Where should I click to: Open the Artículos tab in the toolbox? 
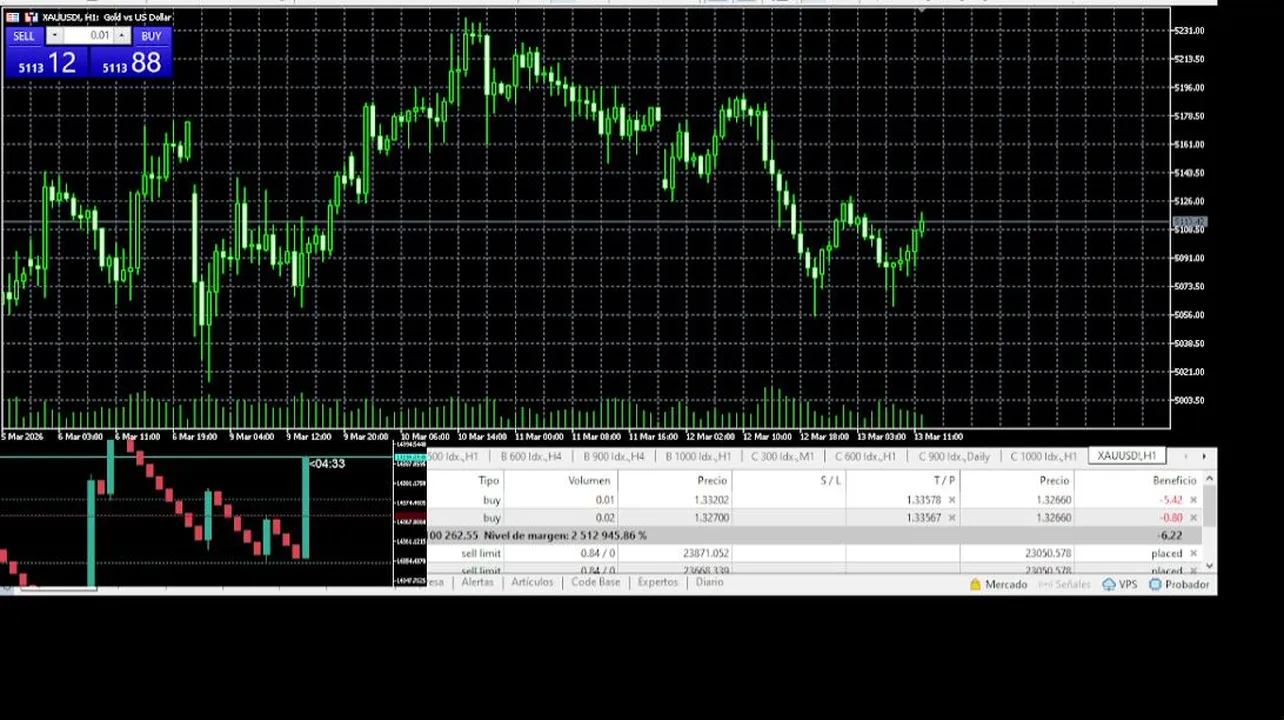[532, 582]
